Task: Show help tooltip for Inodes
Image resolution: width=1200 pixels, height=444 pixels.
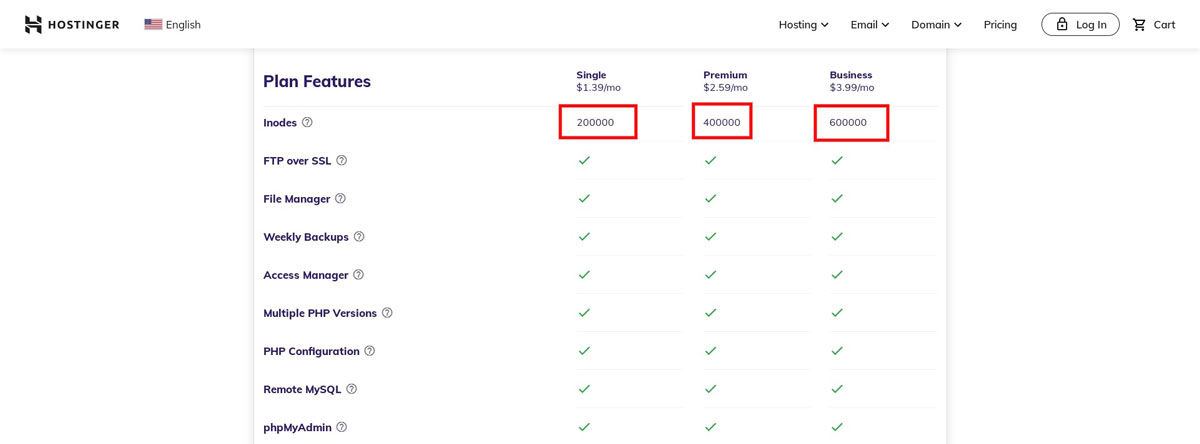Action: pyautogui.click(x=307, y=122)
